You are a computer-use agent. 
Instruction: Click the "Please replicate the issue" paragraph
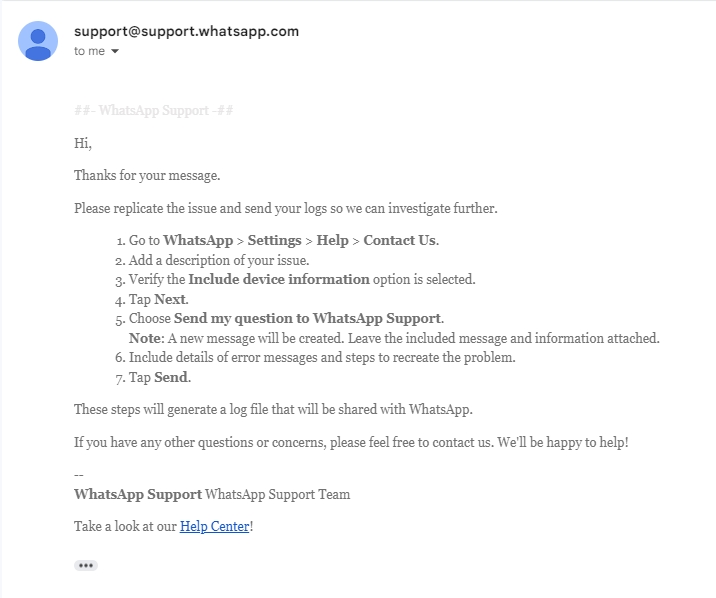click(286, 208)
